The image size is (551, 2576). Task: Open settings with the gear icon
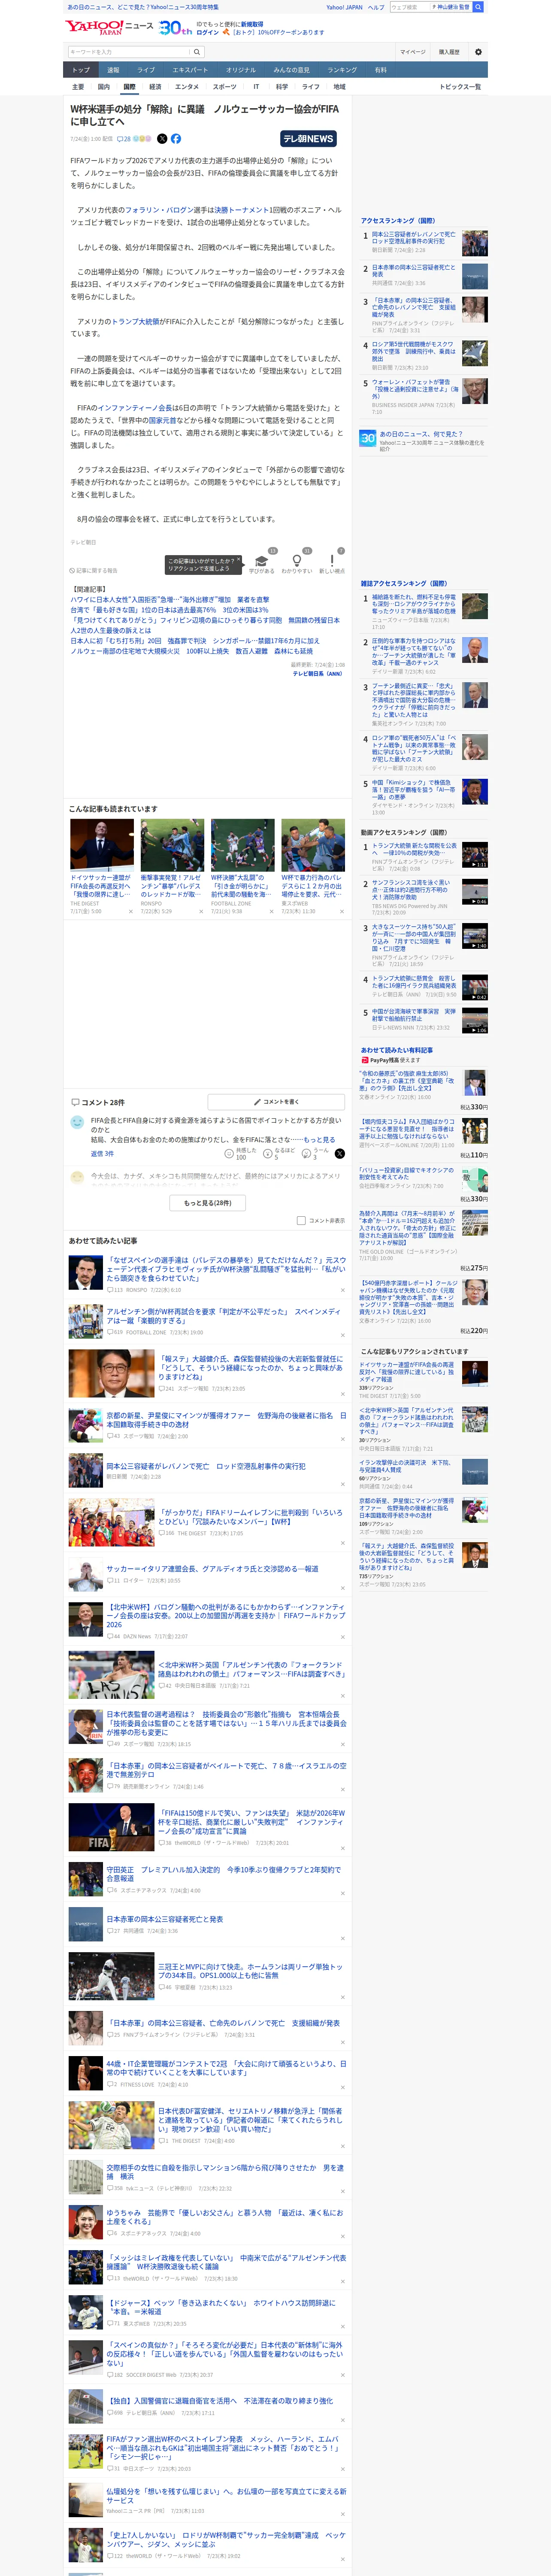(478, 52)
